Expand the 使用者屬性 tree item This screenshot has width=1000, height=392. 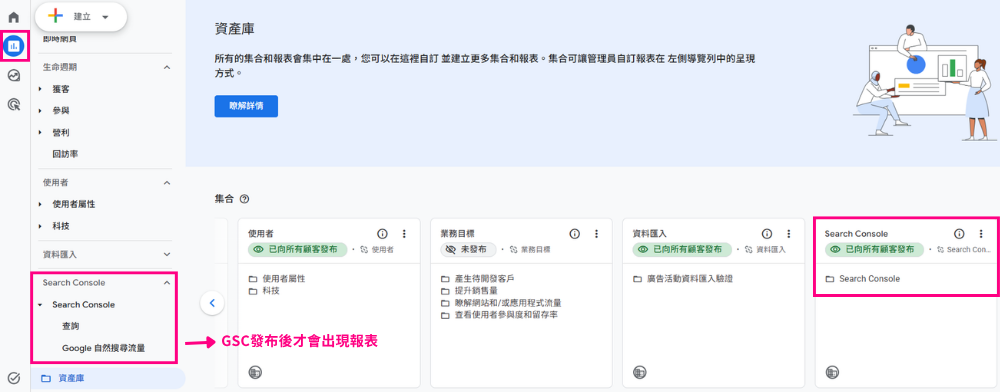[x=40, y=205]
